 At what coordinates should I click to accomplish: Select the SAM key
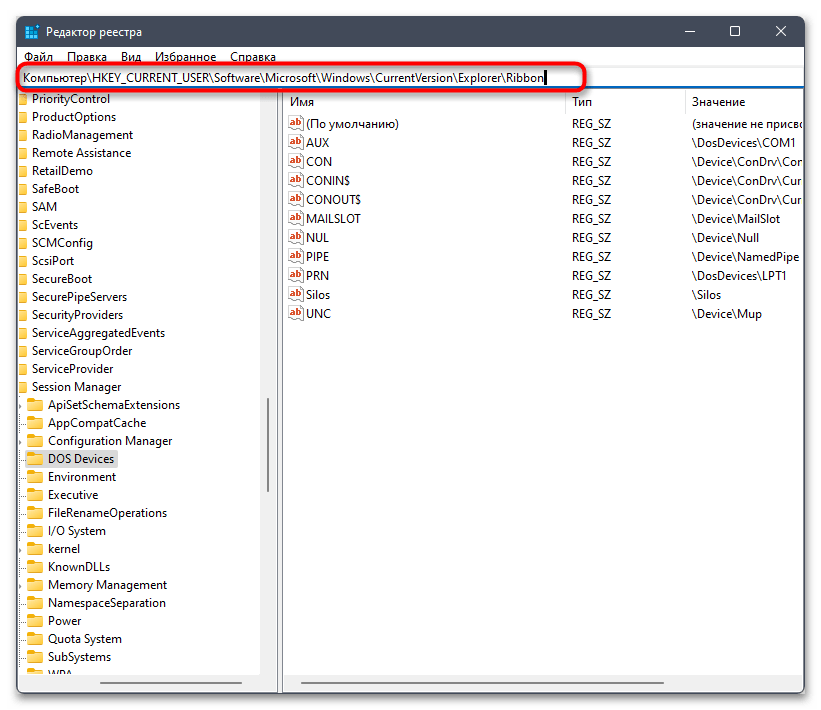point(45,207)
